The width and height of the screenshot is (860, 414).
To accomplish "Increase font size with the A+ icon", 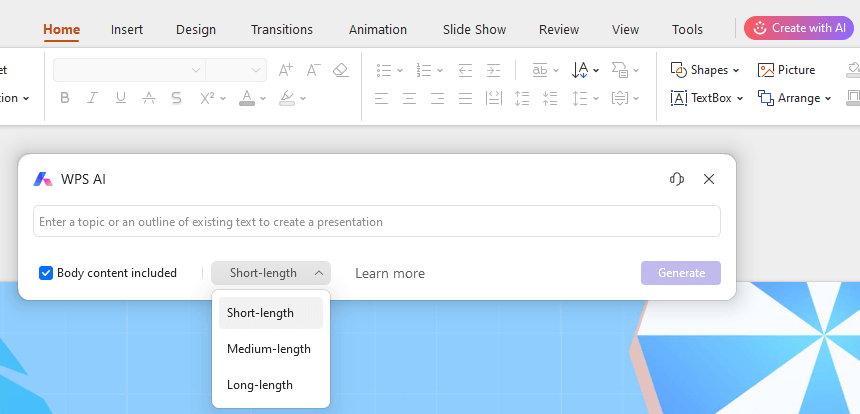I will [x=286, y=70].
